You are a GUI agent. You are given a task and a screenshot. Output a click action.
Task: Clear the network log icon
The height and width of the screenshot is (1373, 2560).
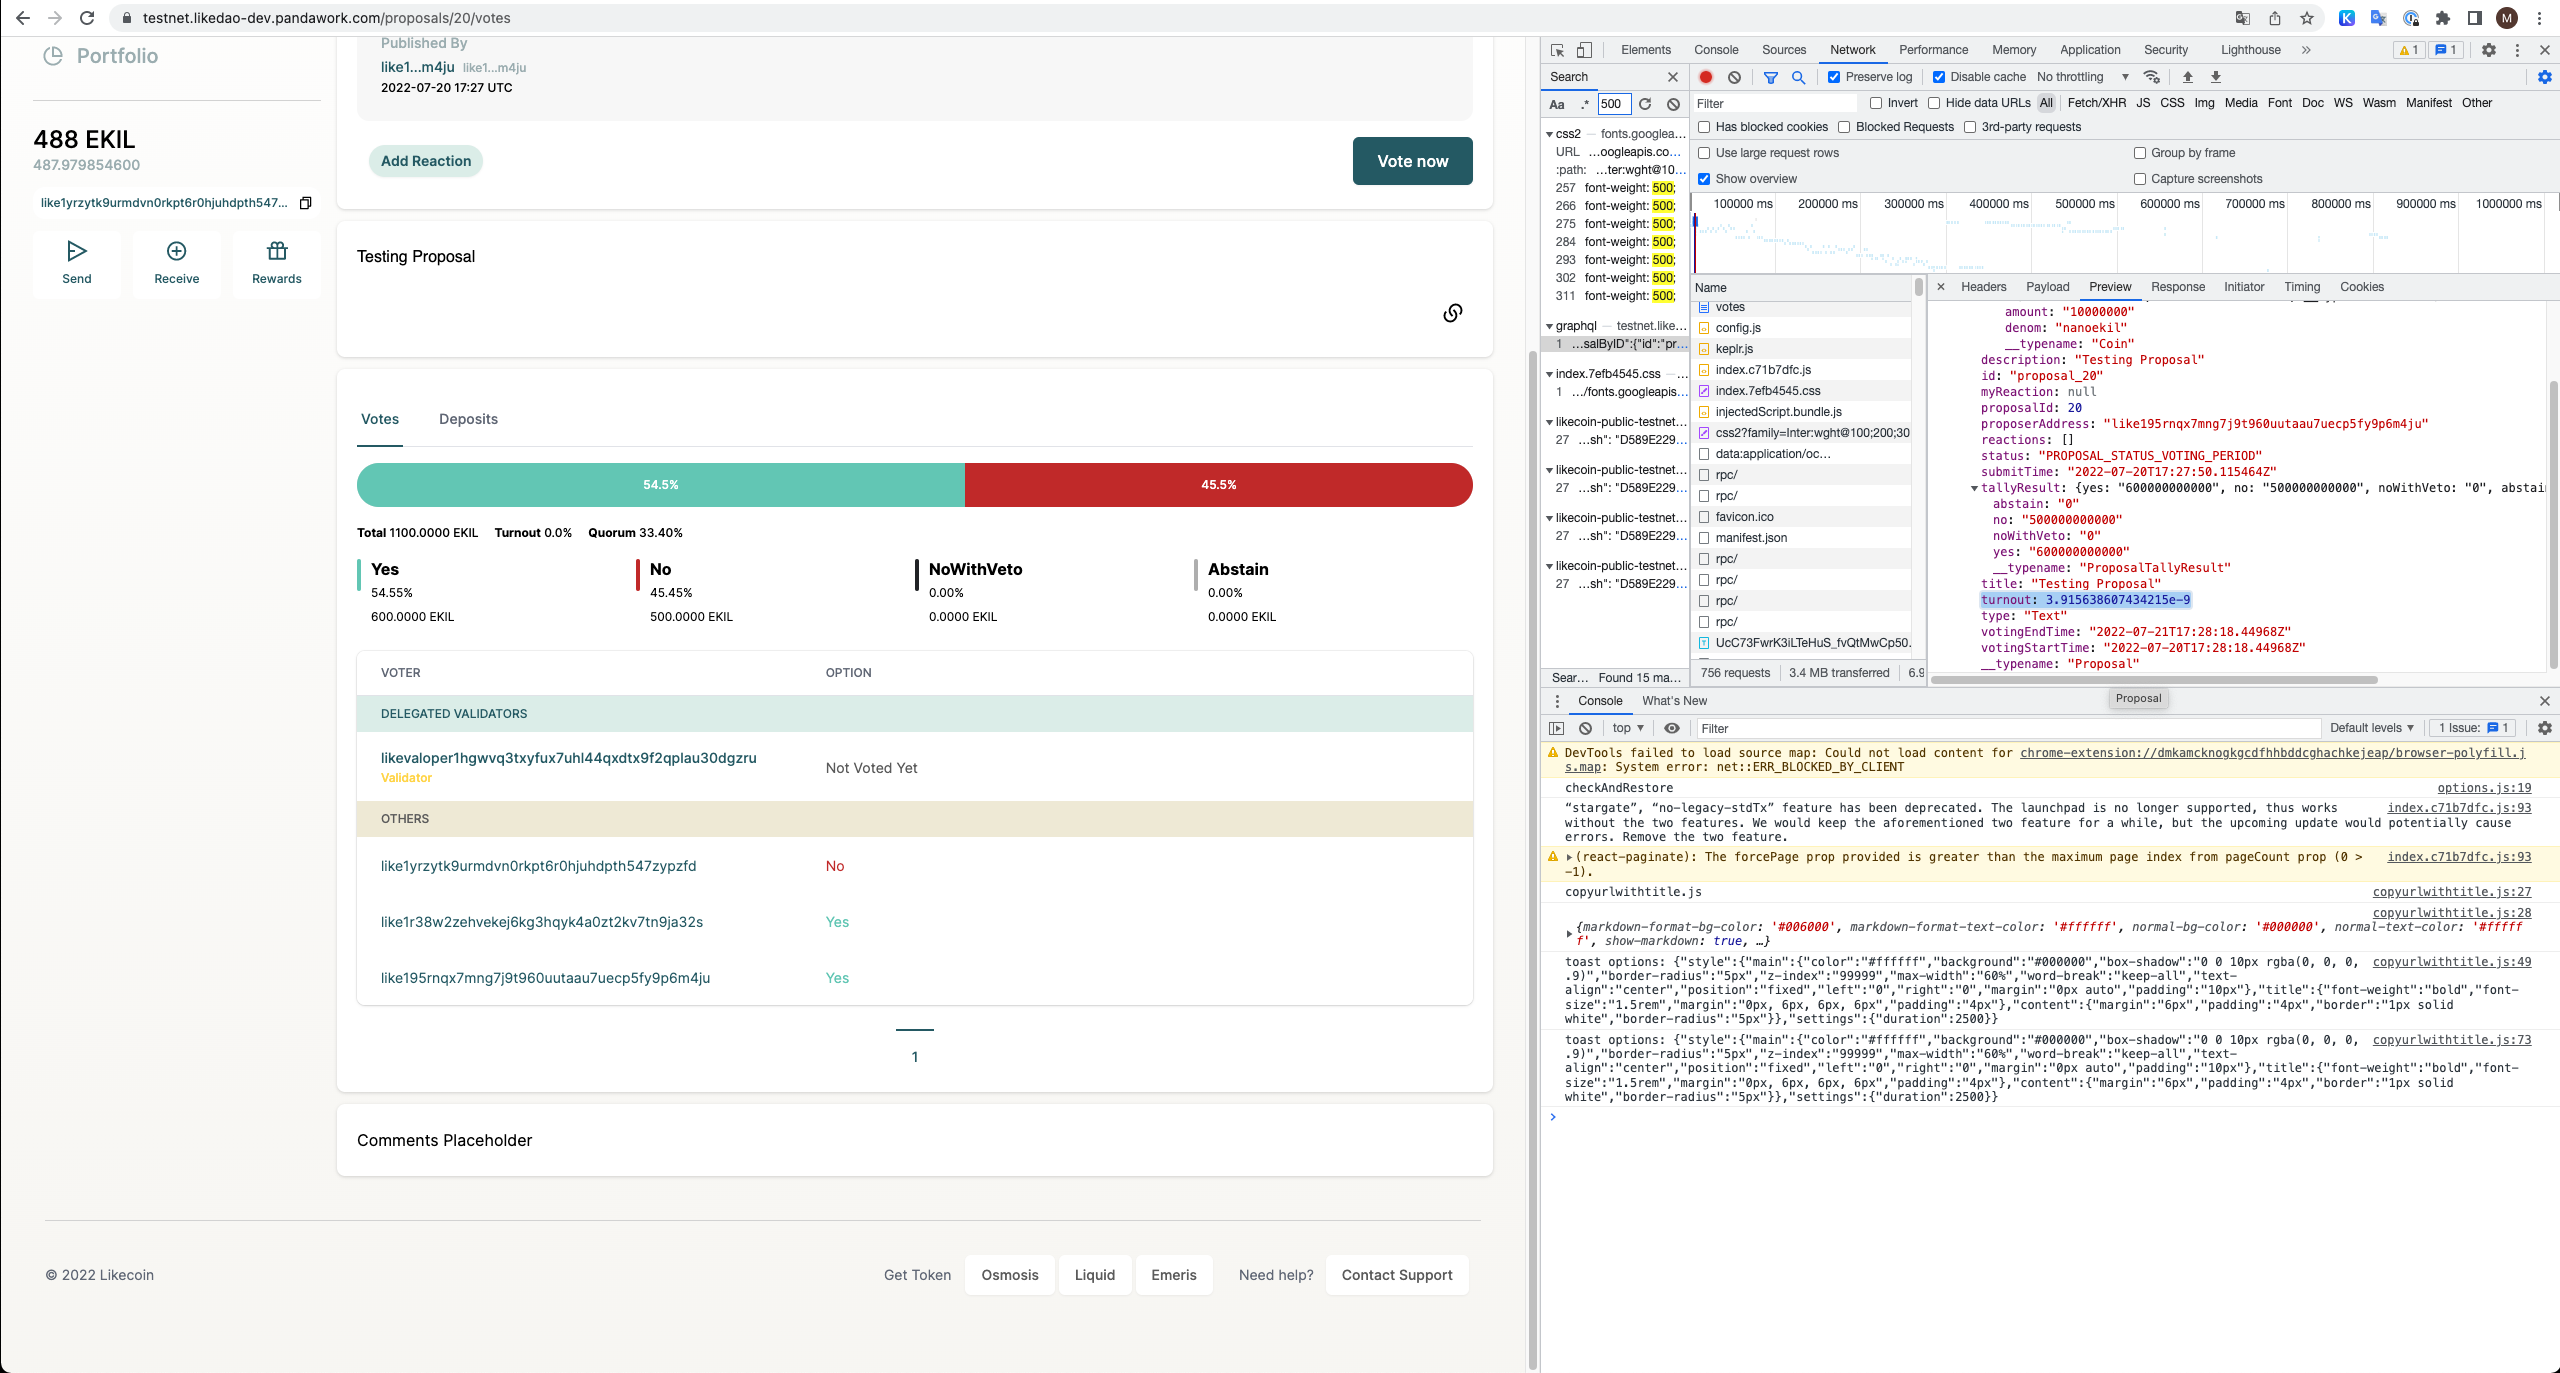pos(1735,77)
